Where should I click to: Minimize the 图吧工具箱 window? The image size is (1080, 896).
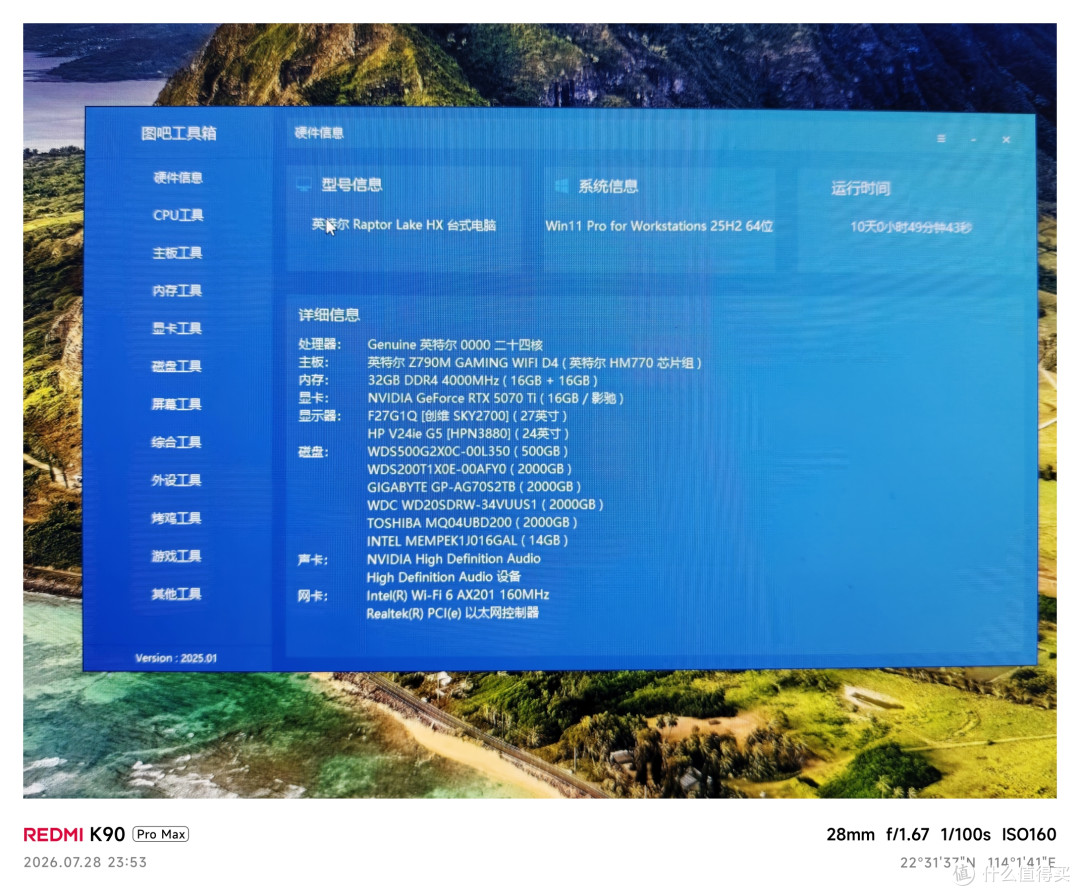[x=973, y=139]
